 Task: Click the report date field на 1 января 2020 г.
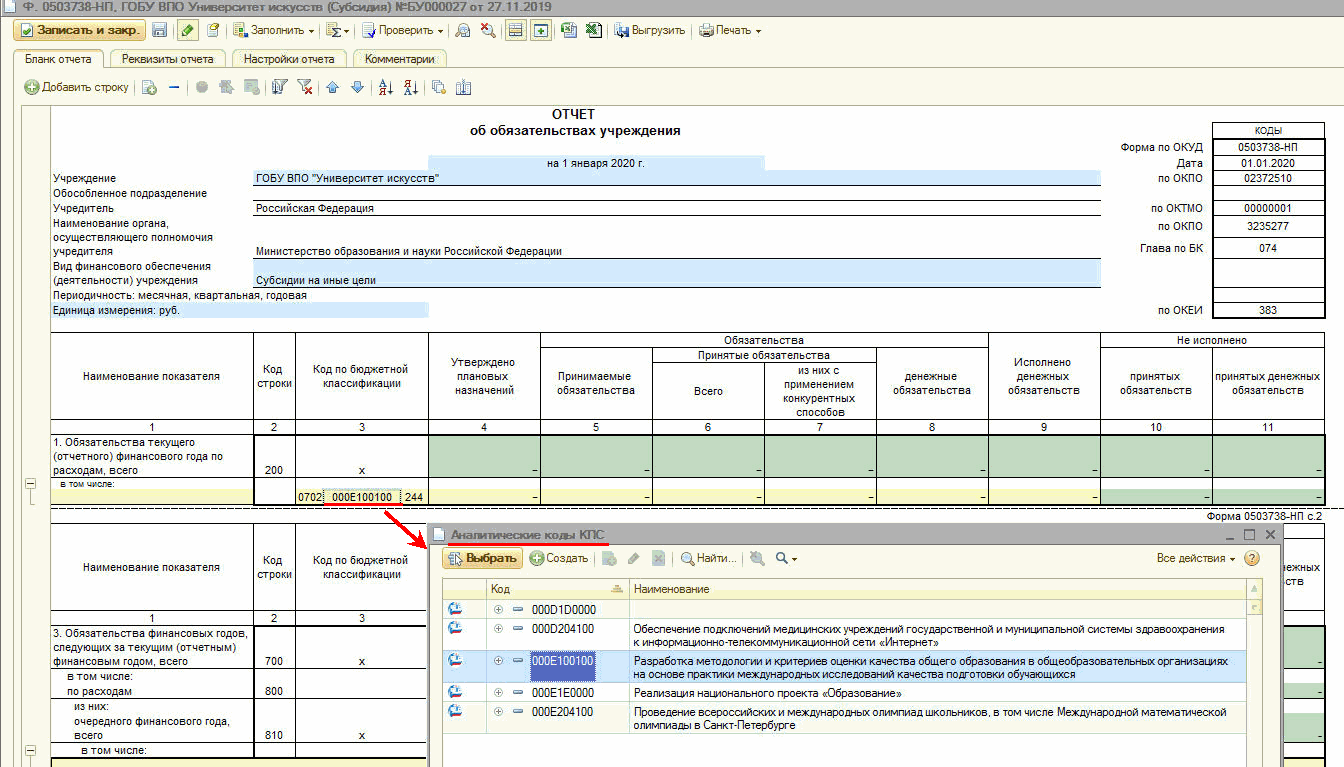[x=596, y=163]
